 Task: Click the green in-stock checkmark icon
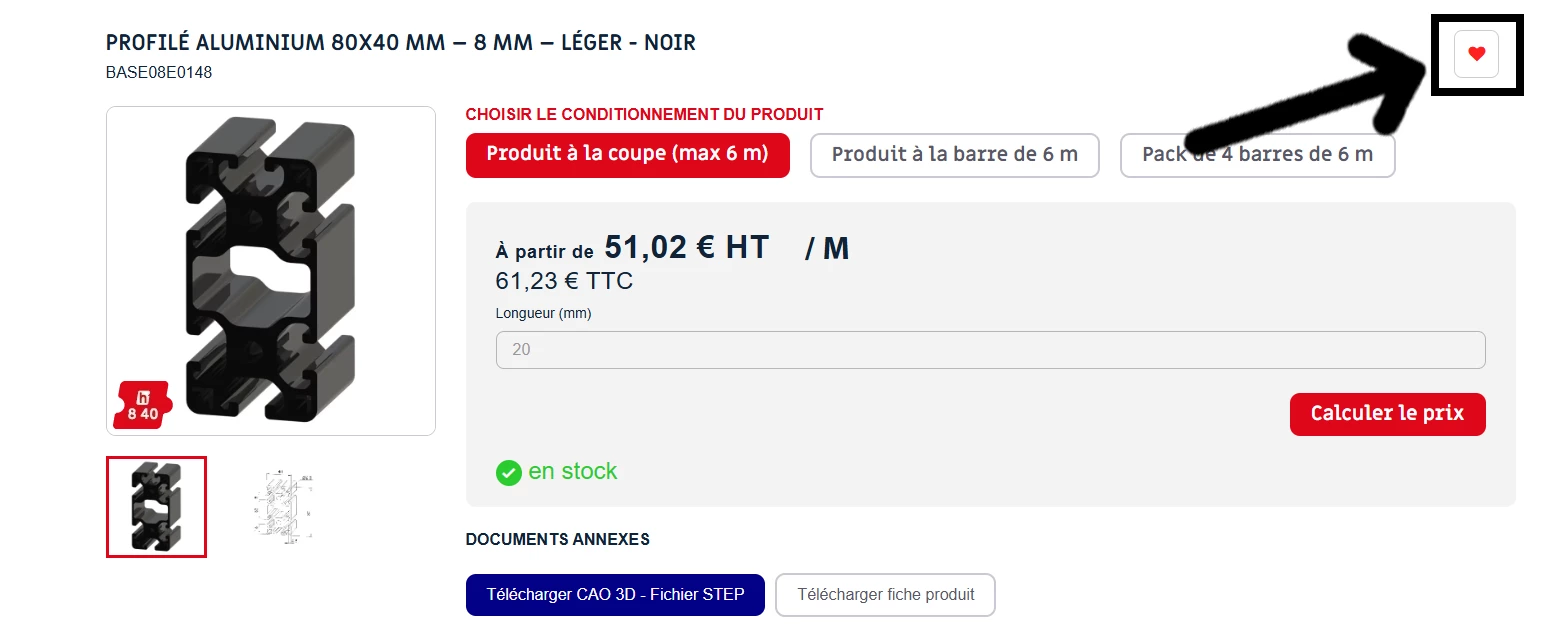tap(509, 472)
